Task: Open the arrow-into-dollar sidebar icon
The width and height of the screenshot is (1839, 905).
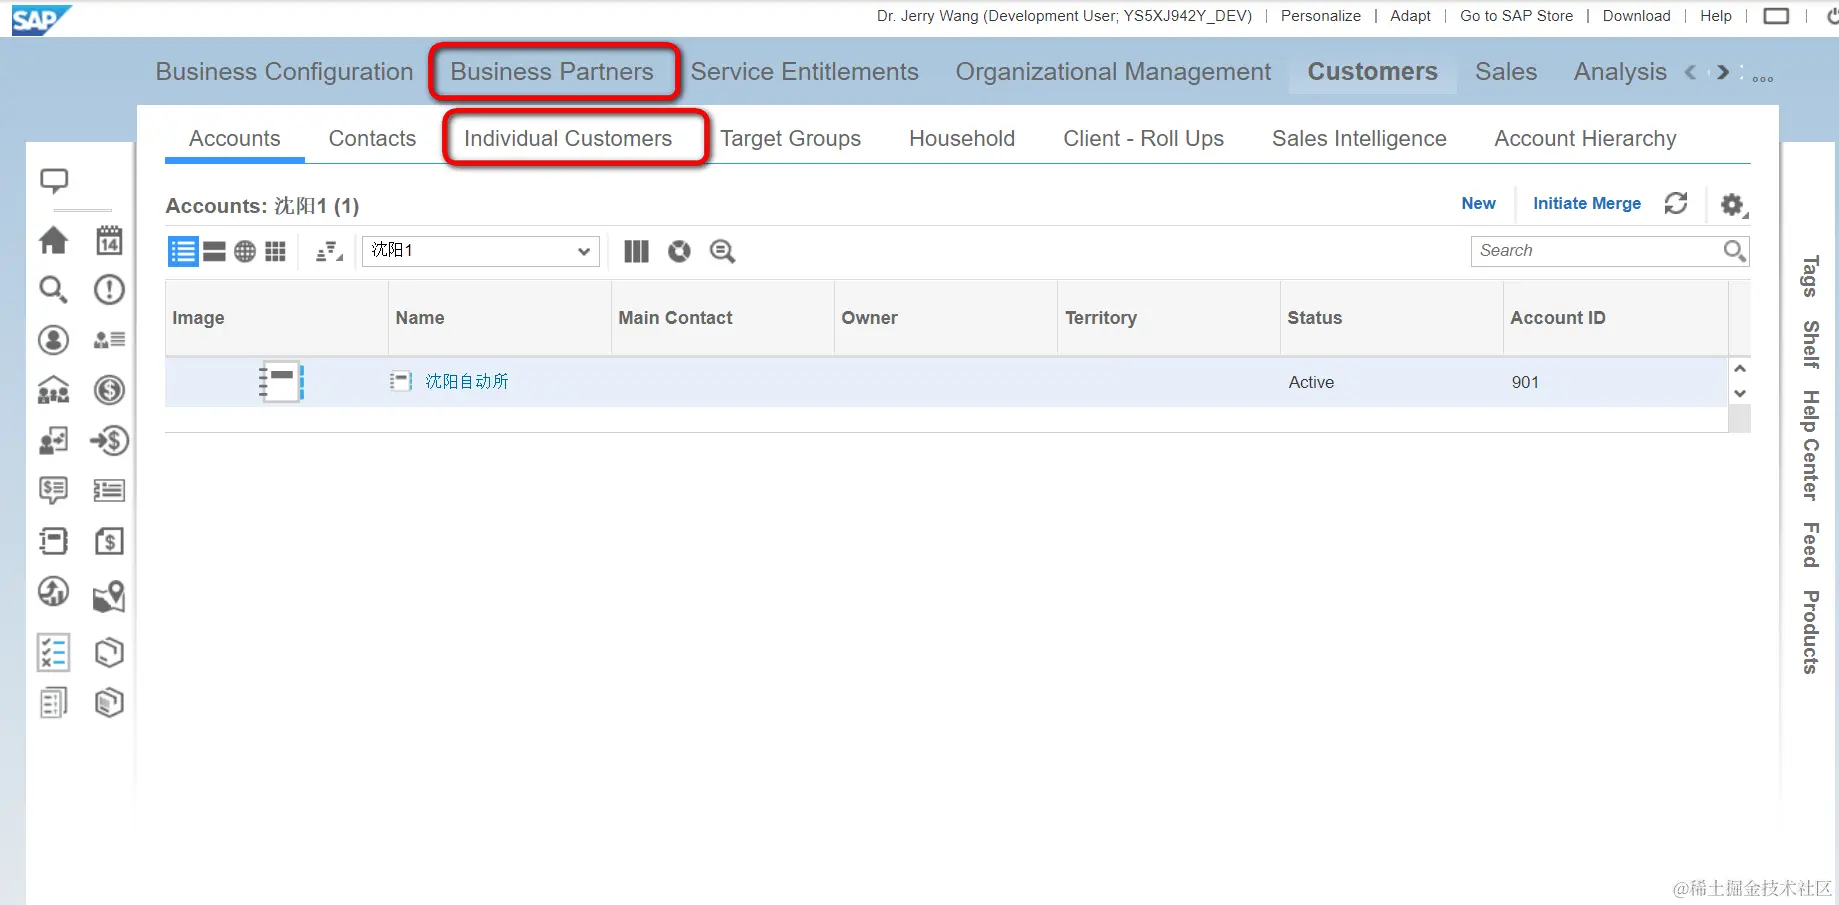Action: point(109,440)
